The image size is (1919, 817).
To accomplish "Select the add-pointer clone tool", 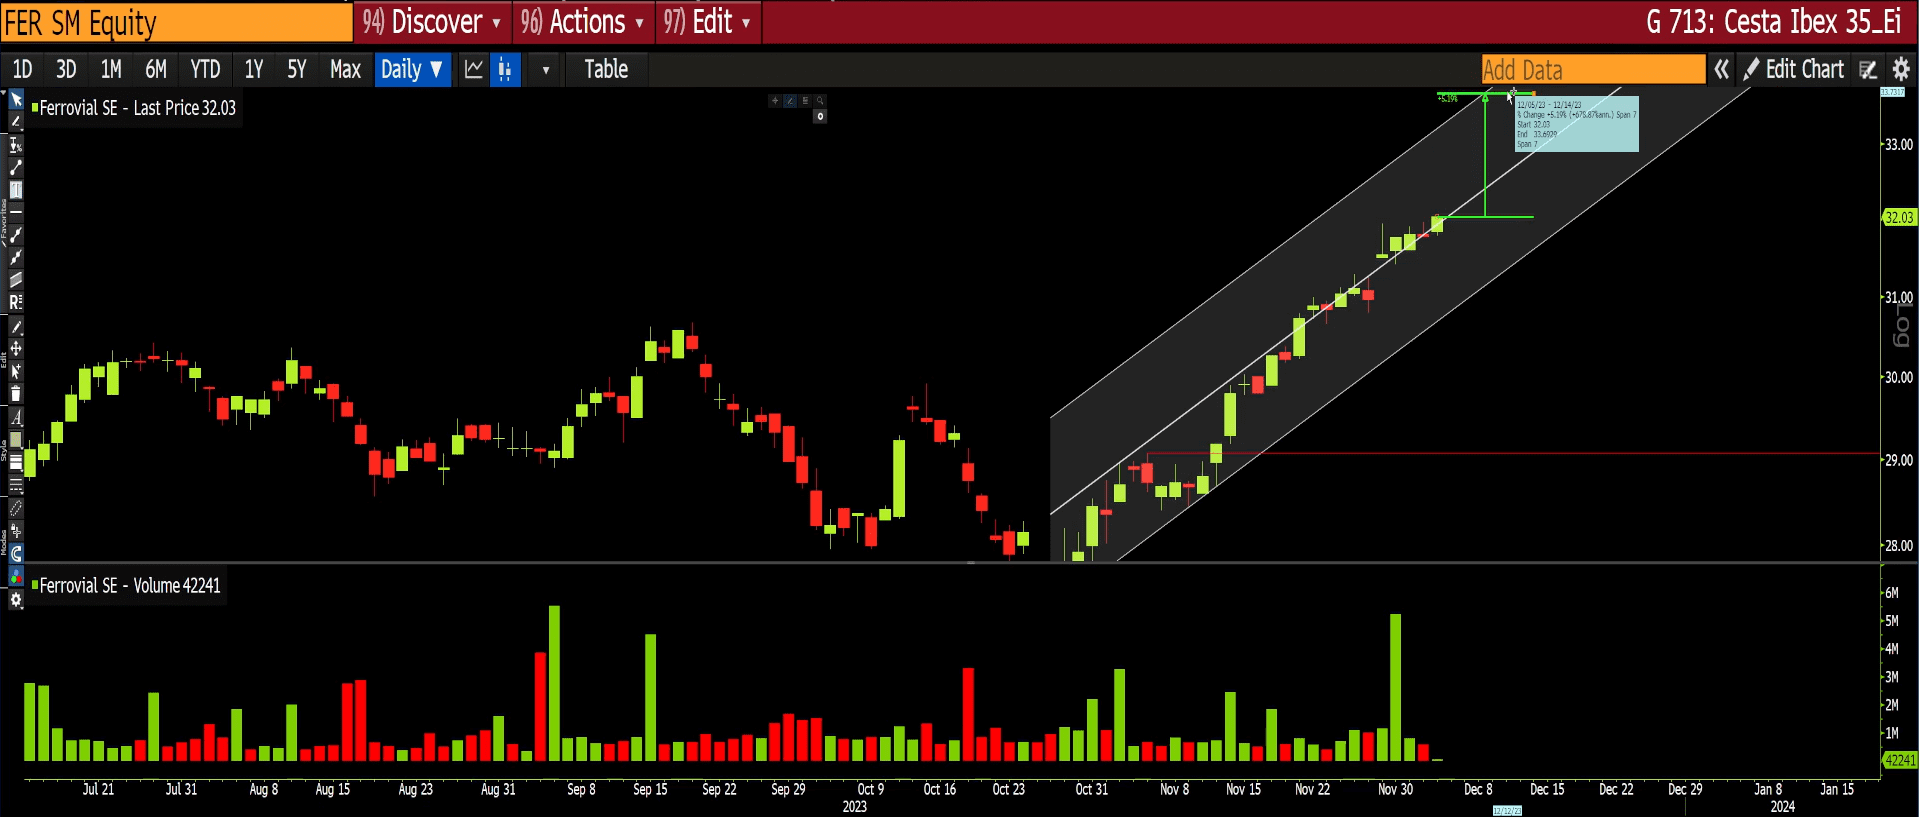I will [16, 372].
